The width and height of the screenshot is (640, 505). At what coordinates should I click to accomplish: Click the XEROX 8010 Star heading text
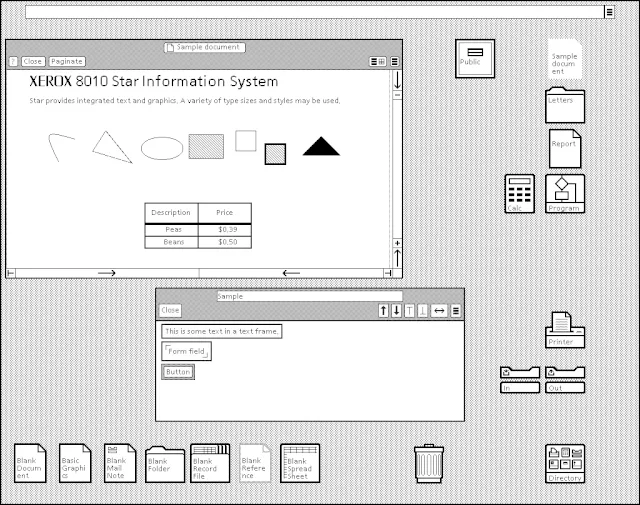click(x=153, y=81)
